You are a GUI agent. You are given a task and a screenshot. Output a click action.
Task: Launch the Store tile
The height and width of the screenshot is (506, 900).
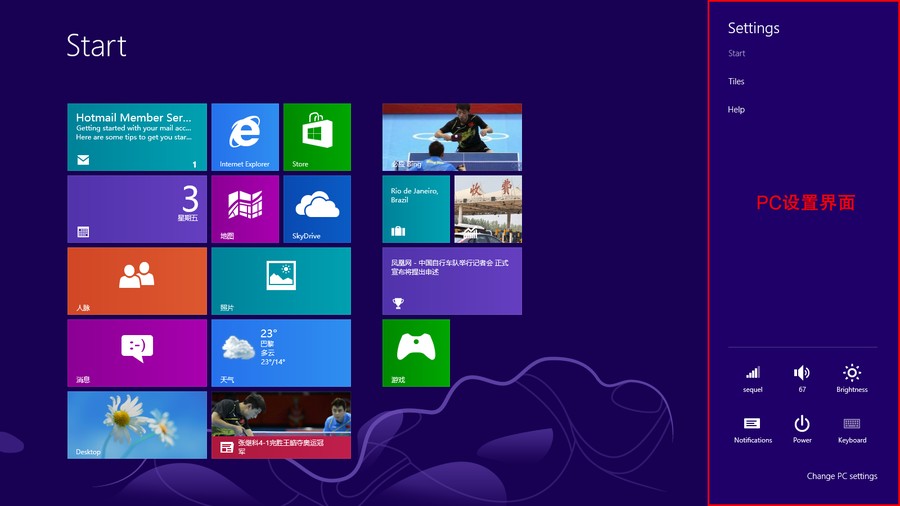317,137
